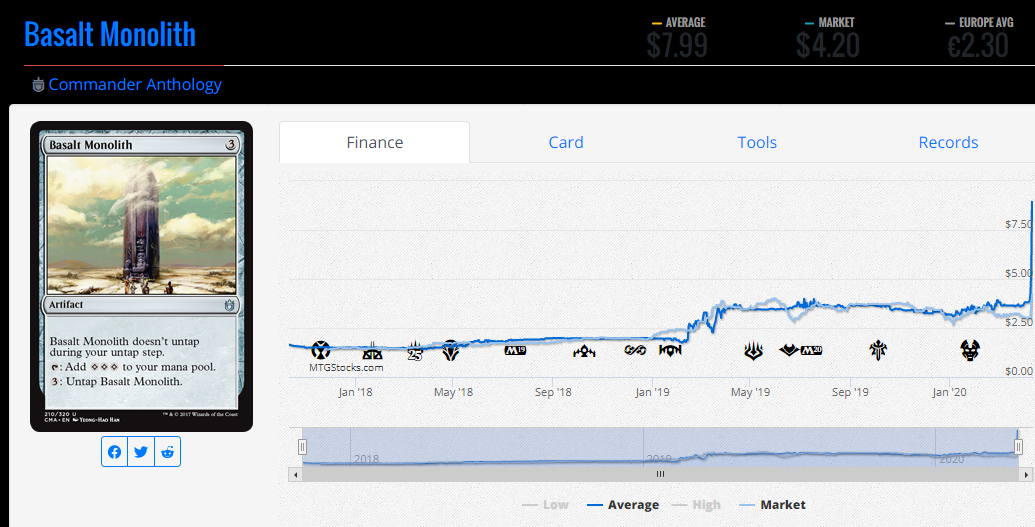The height and width of the screenshot is (527, 1035).
Task: Share card on Twitter
Action: pos(141,452)
